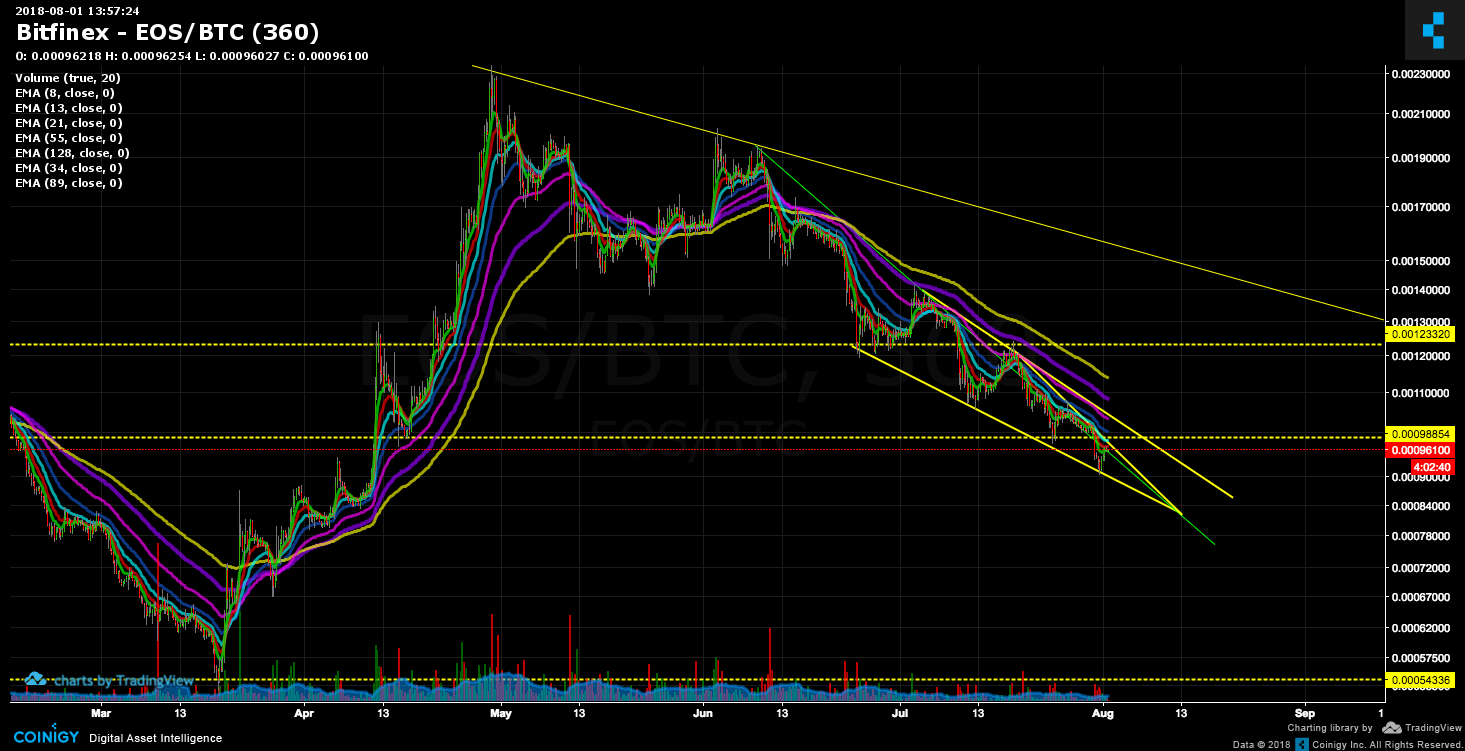The width and height of the screenshot is (1465, 751).
Task: Click the red current price label 0.00096100
Action: click(x=1419, y=451)
